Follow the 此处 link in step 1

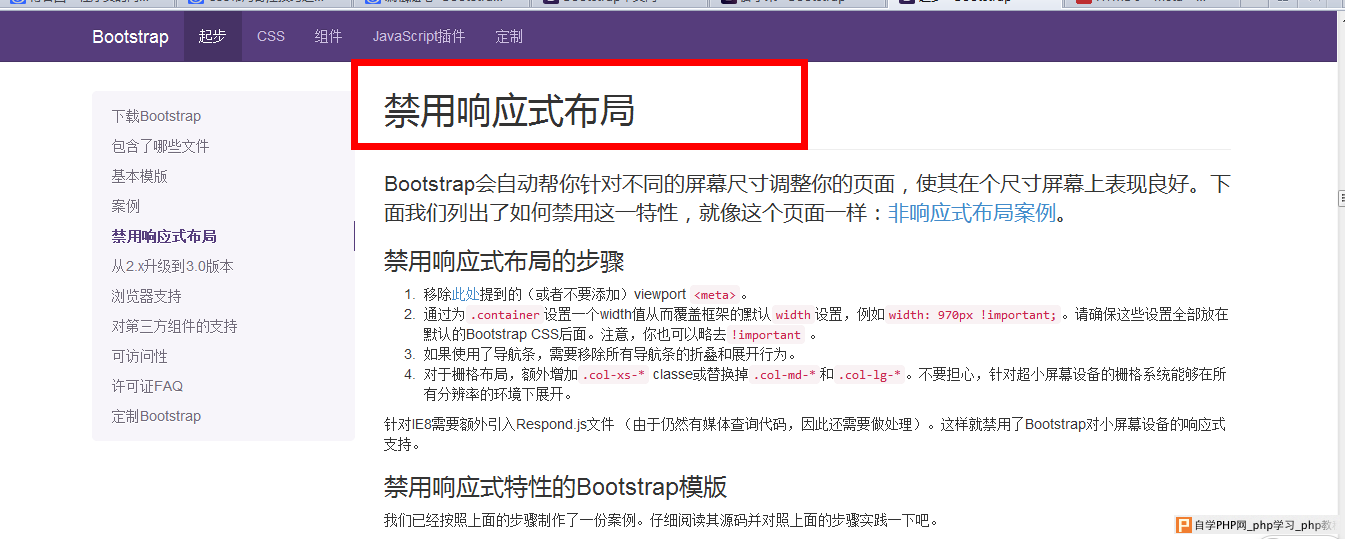[x=466, y=294]
